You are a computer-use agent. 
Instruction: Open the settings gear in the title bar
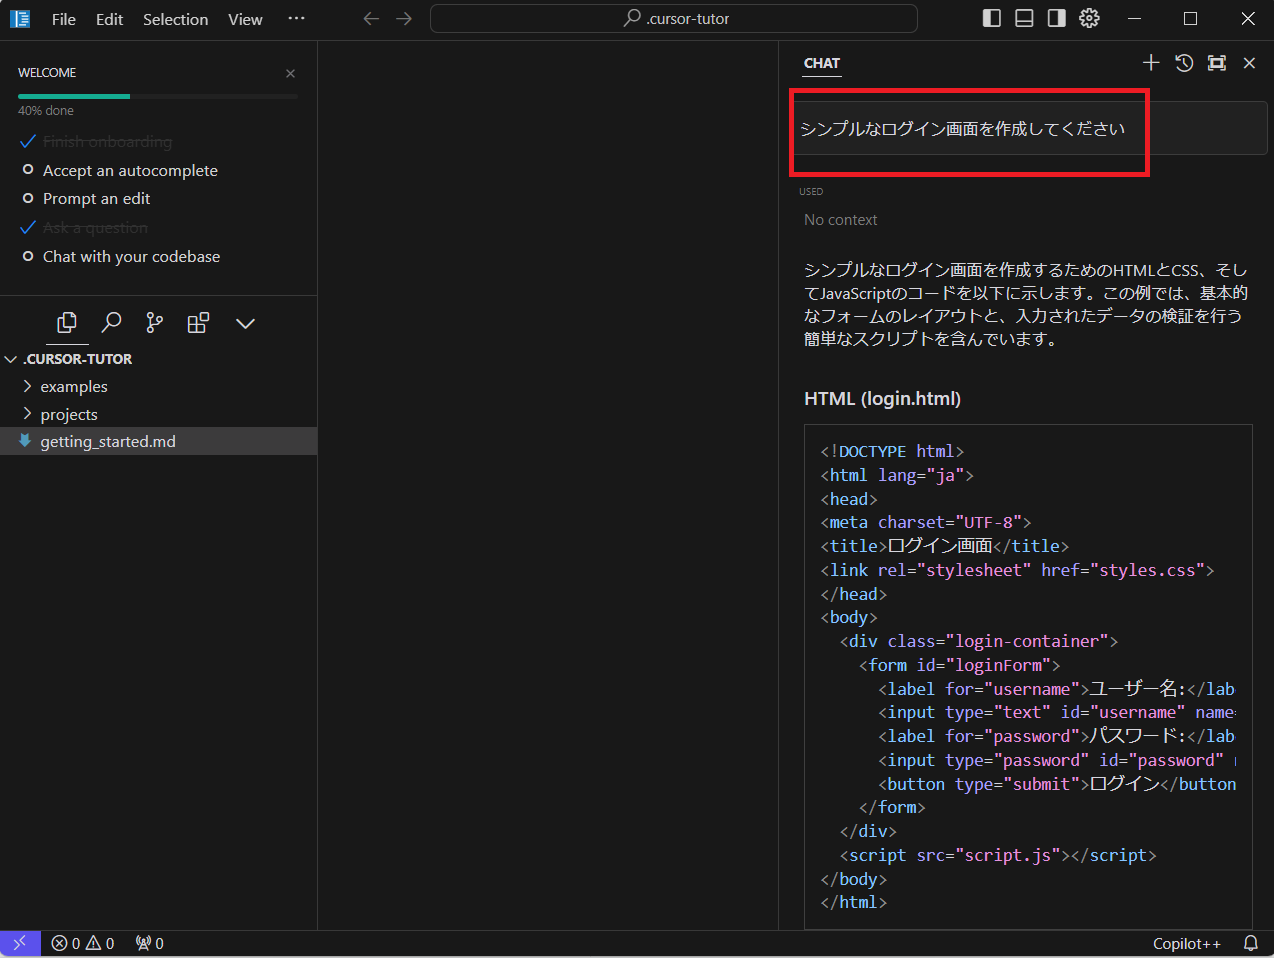click(1090, 18)
